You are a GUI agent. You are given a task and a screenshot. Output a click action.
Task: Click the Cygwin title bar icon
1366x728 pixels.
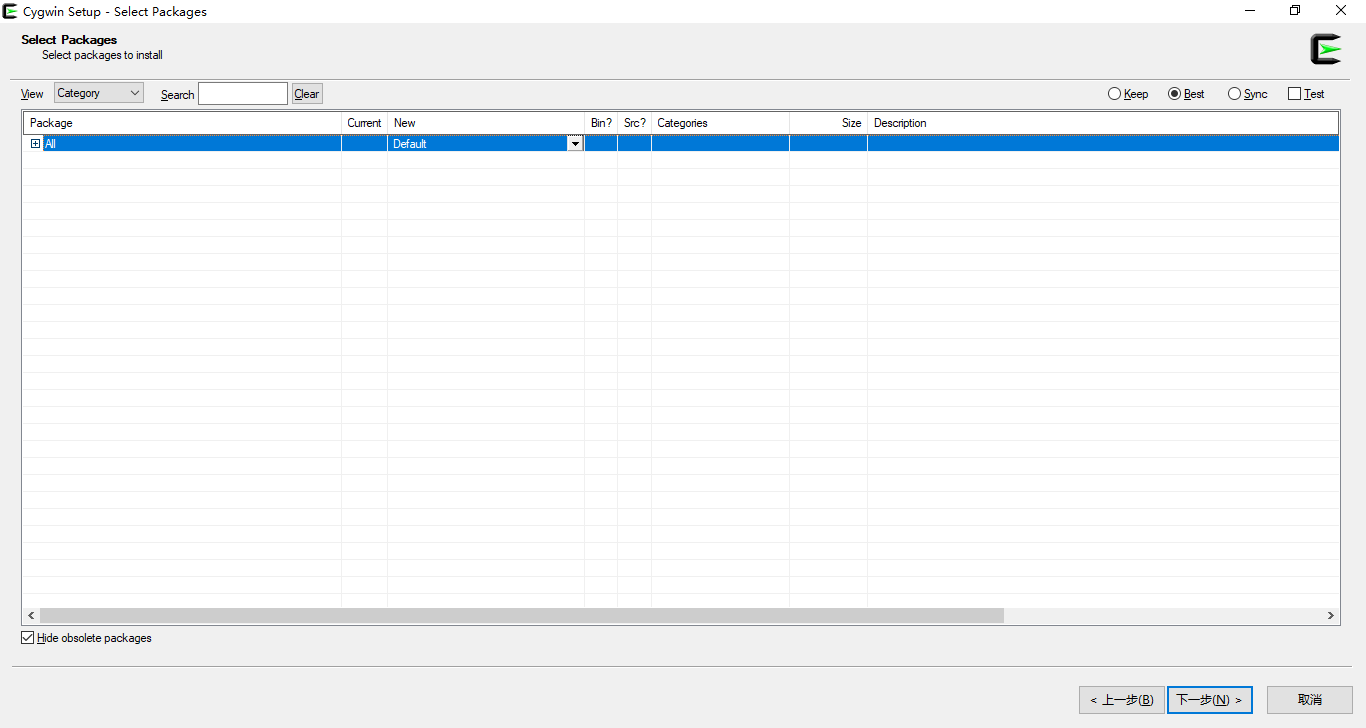tap(10, 11)
